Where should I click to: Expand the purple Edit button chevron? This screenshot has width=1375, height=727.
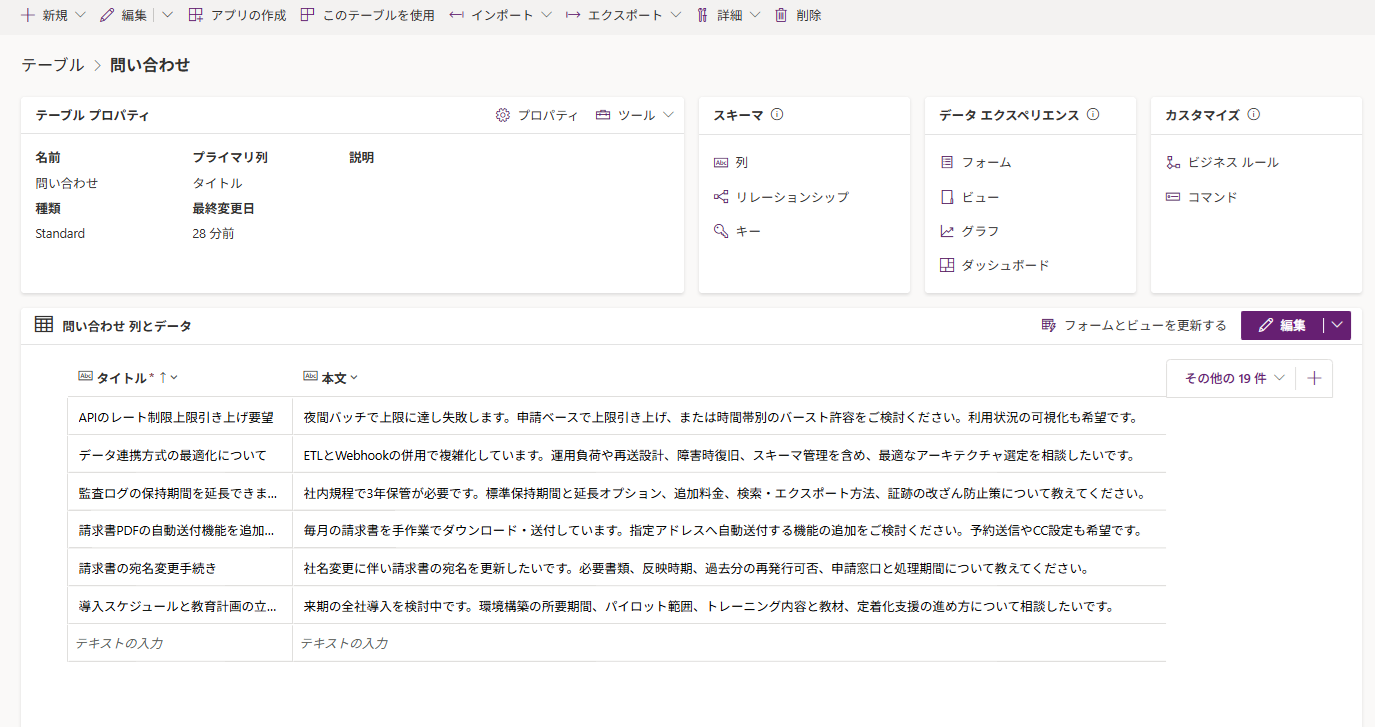click(x=1337, y=325)
